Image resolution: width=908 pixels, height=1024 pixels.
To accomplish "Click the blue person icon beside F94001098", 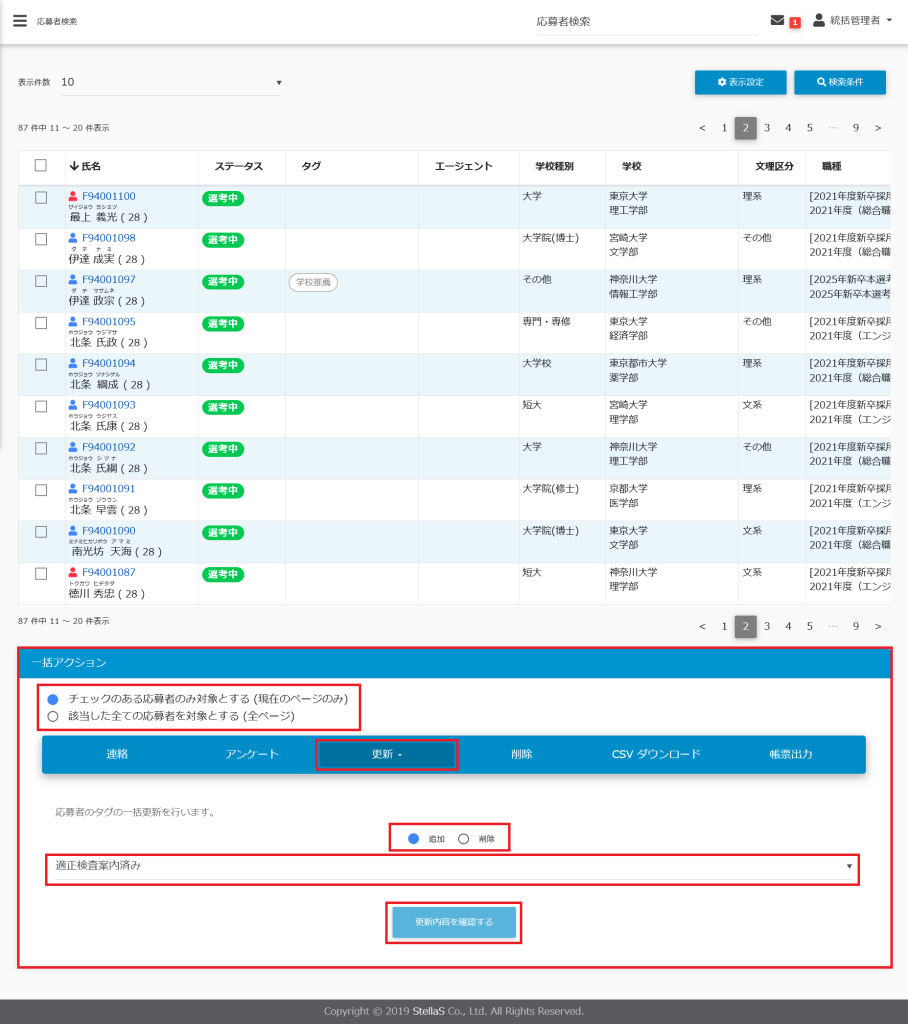I will (x=73, y=238).
